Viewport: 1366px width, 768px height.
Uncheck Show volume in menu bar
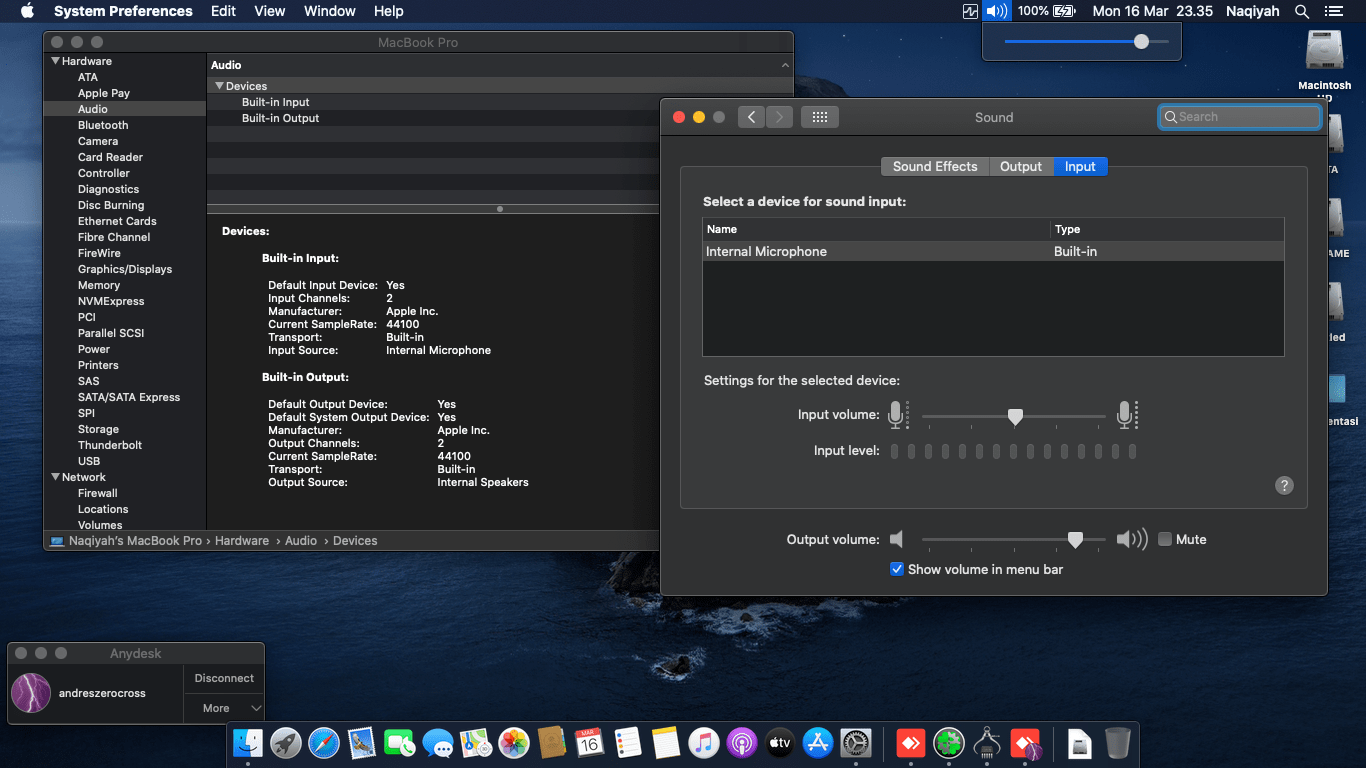pyautogui.click(x=897, y=569)
